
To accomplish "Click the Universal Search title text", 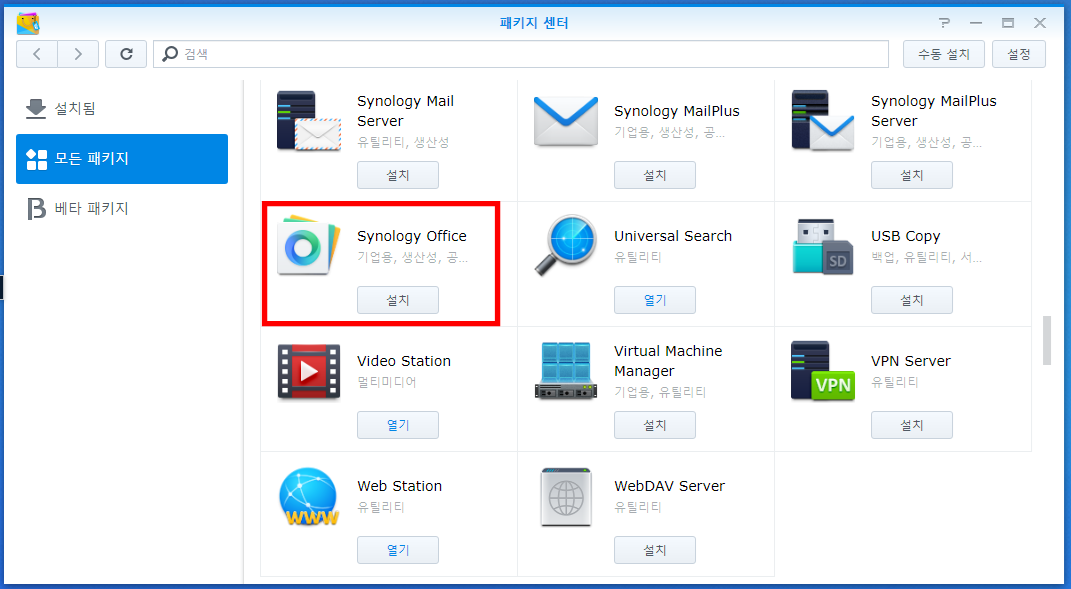I will [x=673, y=236].
